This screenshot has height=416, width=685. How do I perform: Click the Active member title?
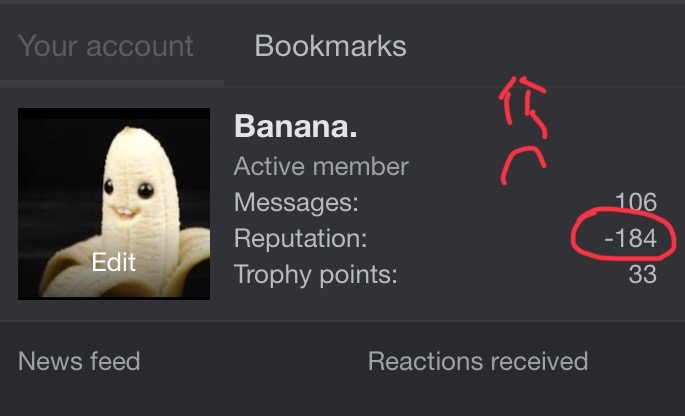321,166
